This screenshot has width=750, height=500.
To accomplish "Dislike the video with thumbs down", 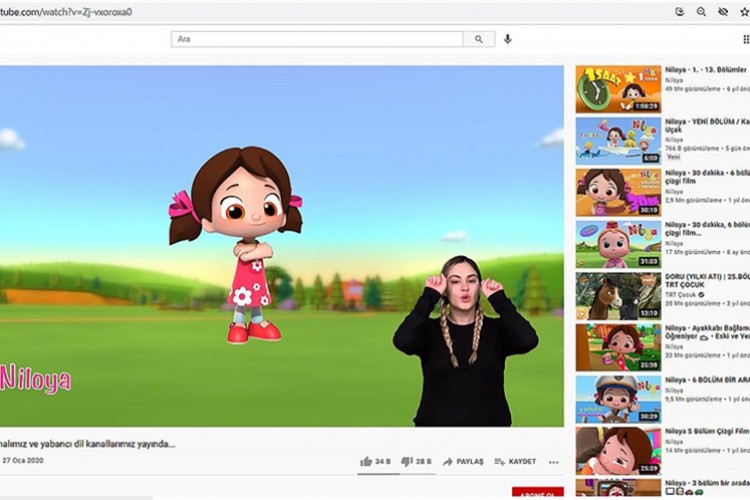I will [408, 462].
